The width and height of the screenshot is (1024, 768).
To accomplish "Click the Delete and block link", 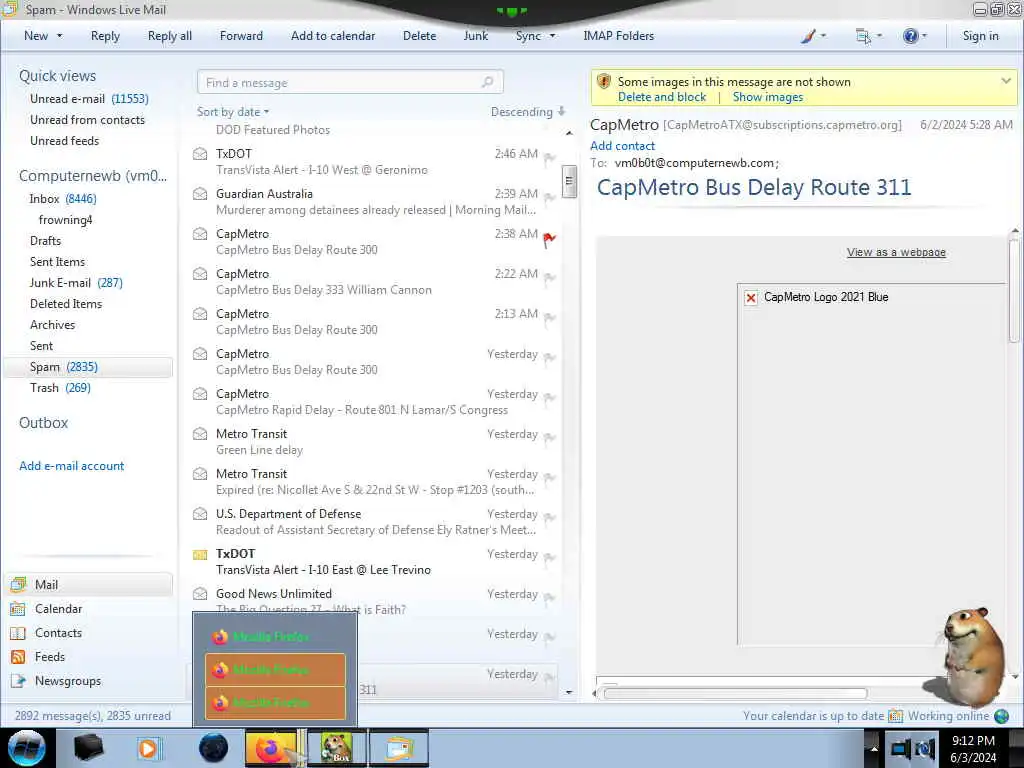I will [662, 97].
